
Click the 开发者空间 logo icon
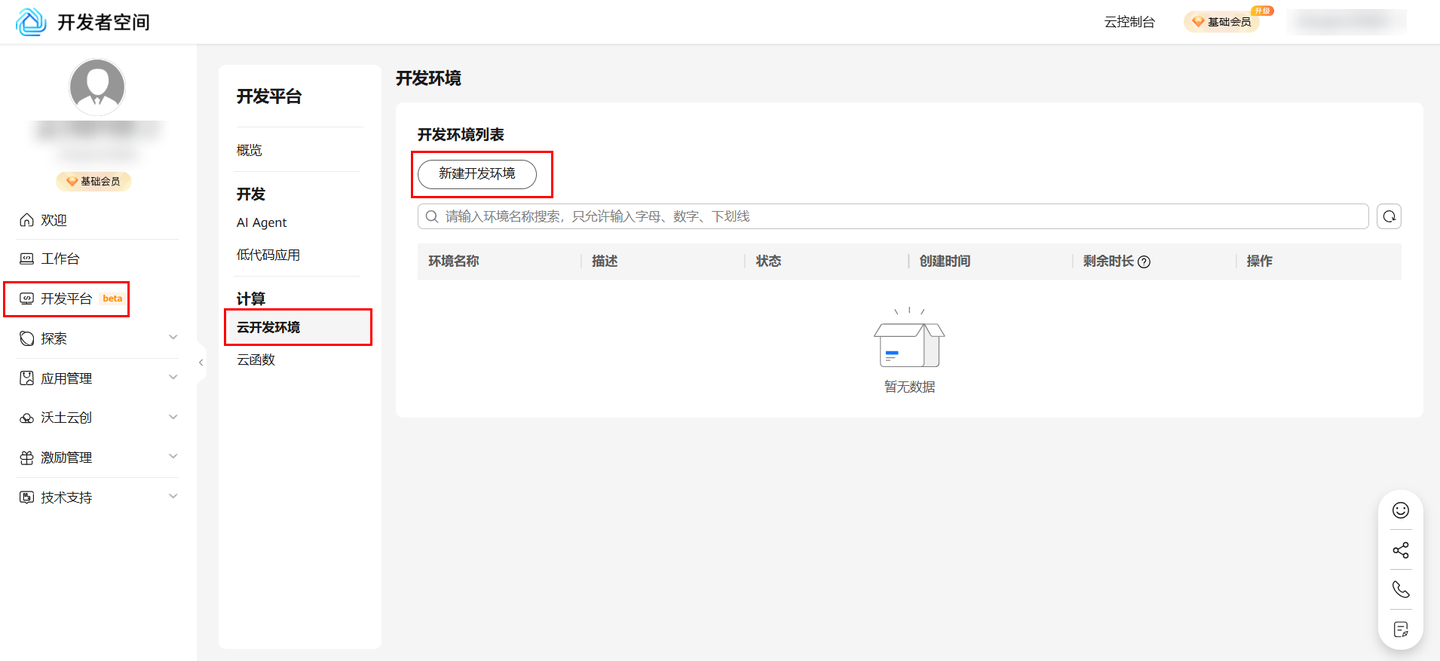tap(30, 21)
